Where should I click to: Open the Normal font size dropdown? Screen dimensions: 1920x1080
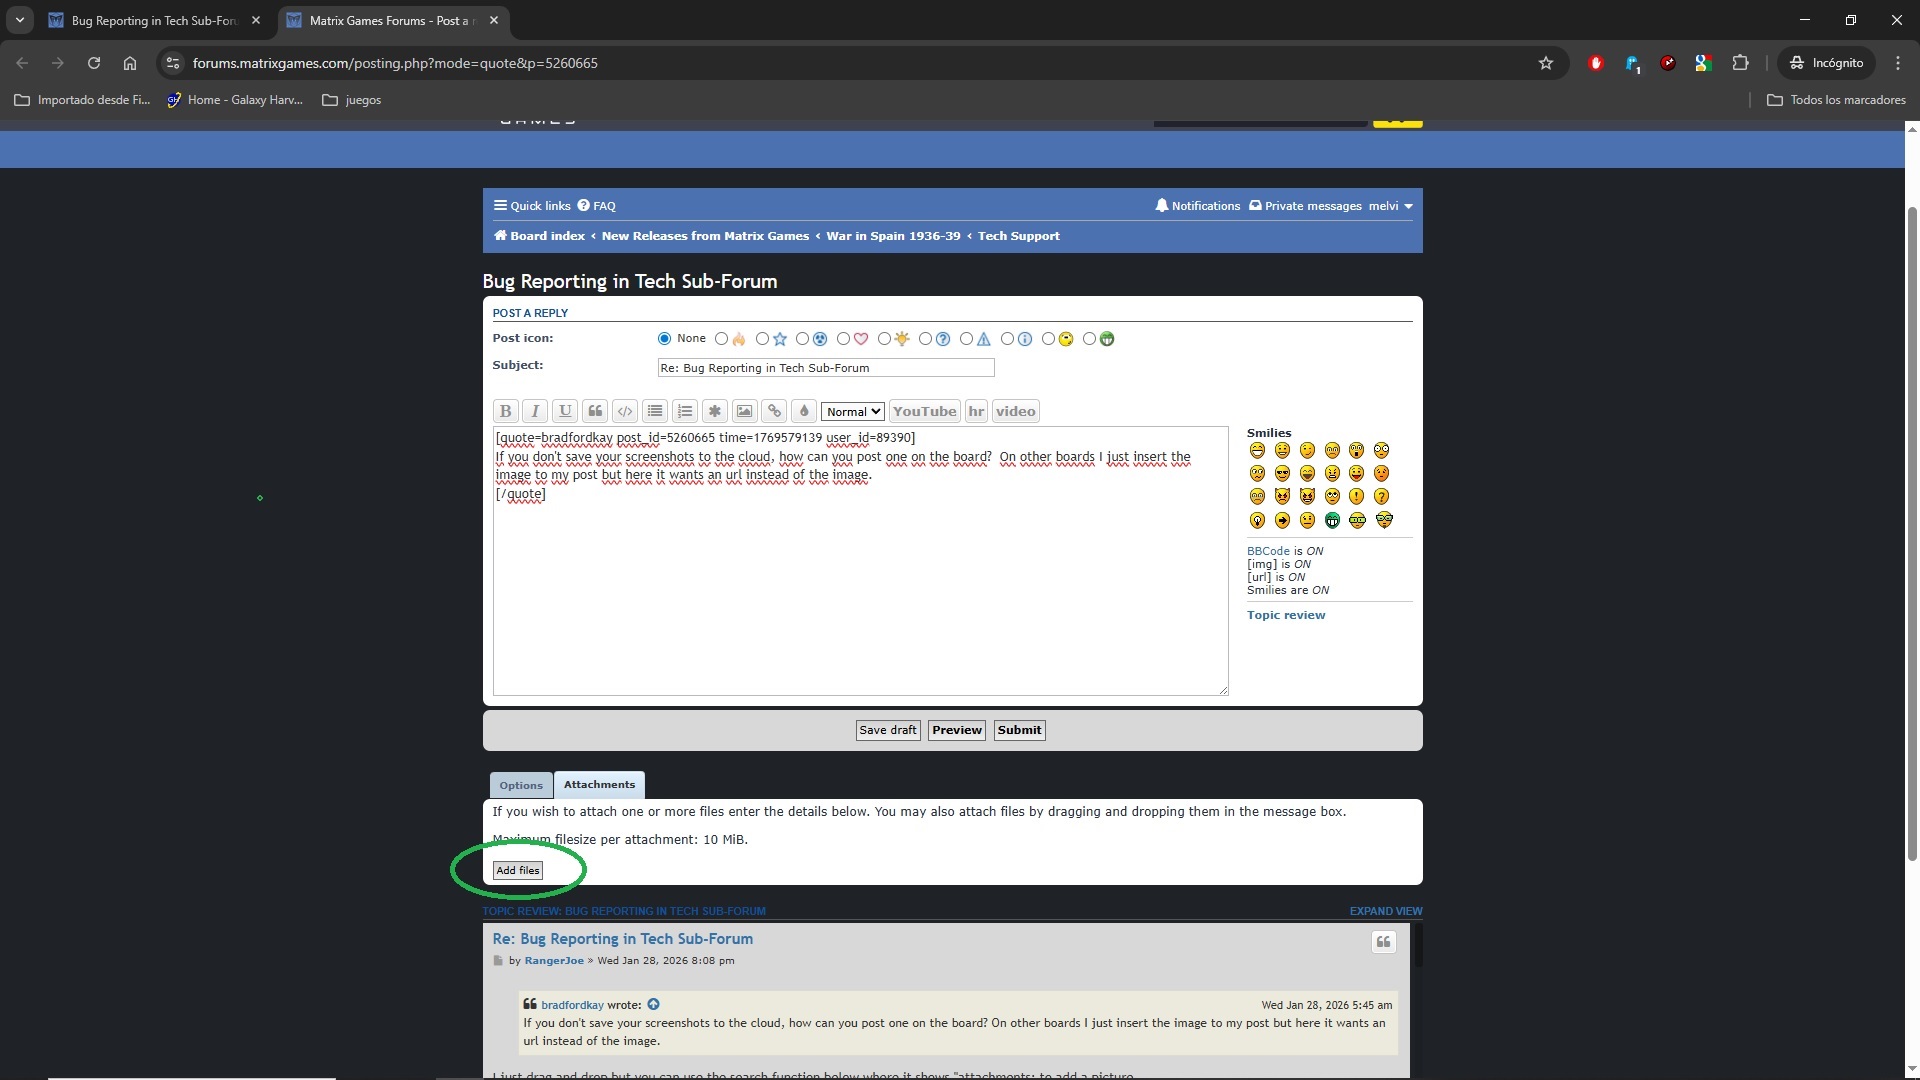852,411
